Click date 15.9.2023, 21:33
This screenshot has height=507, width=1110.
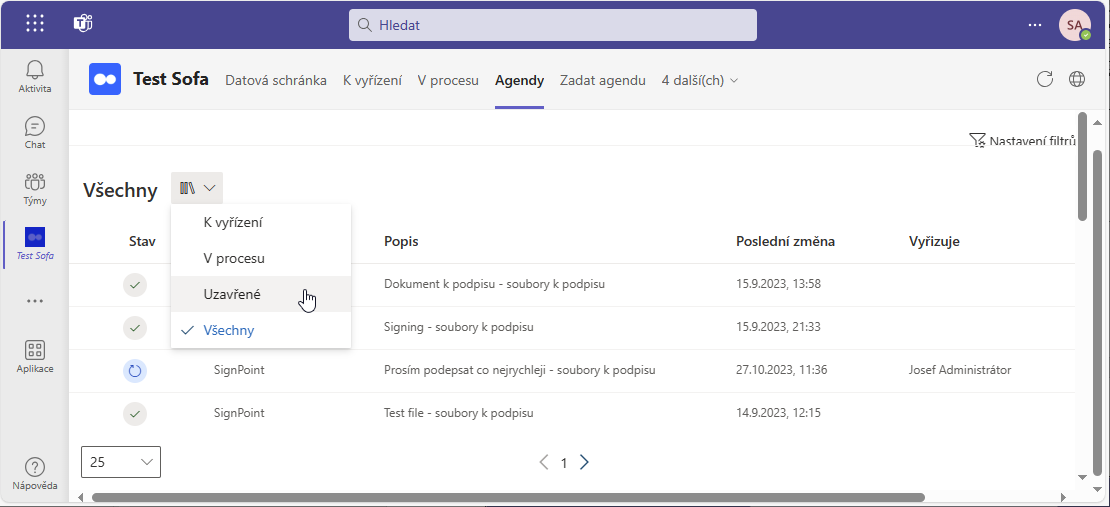click(778, 327)
